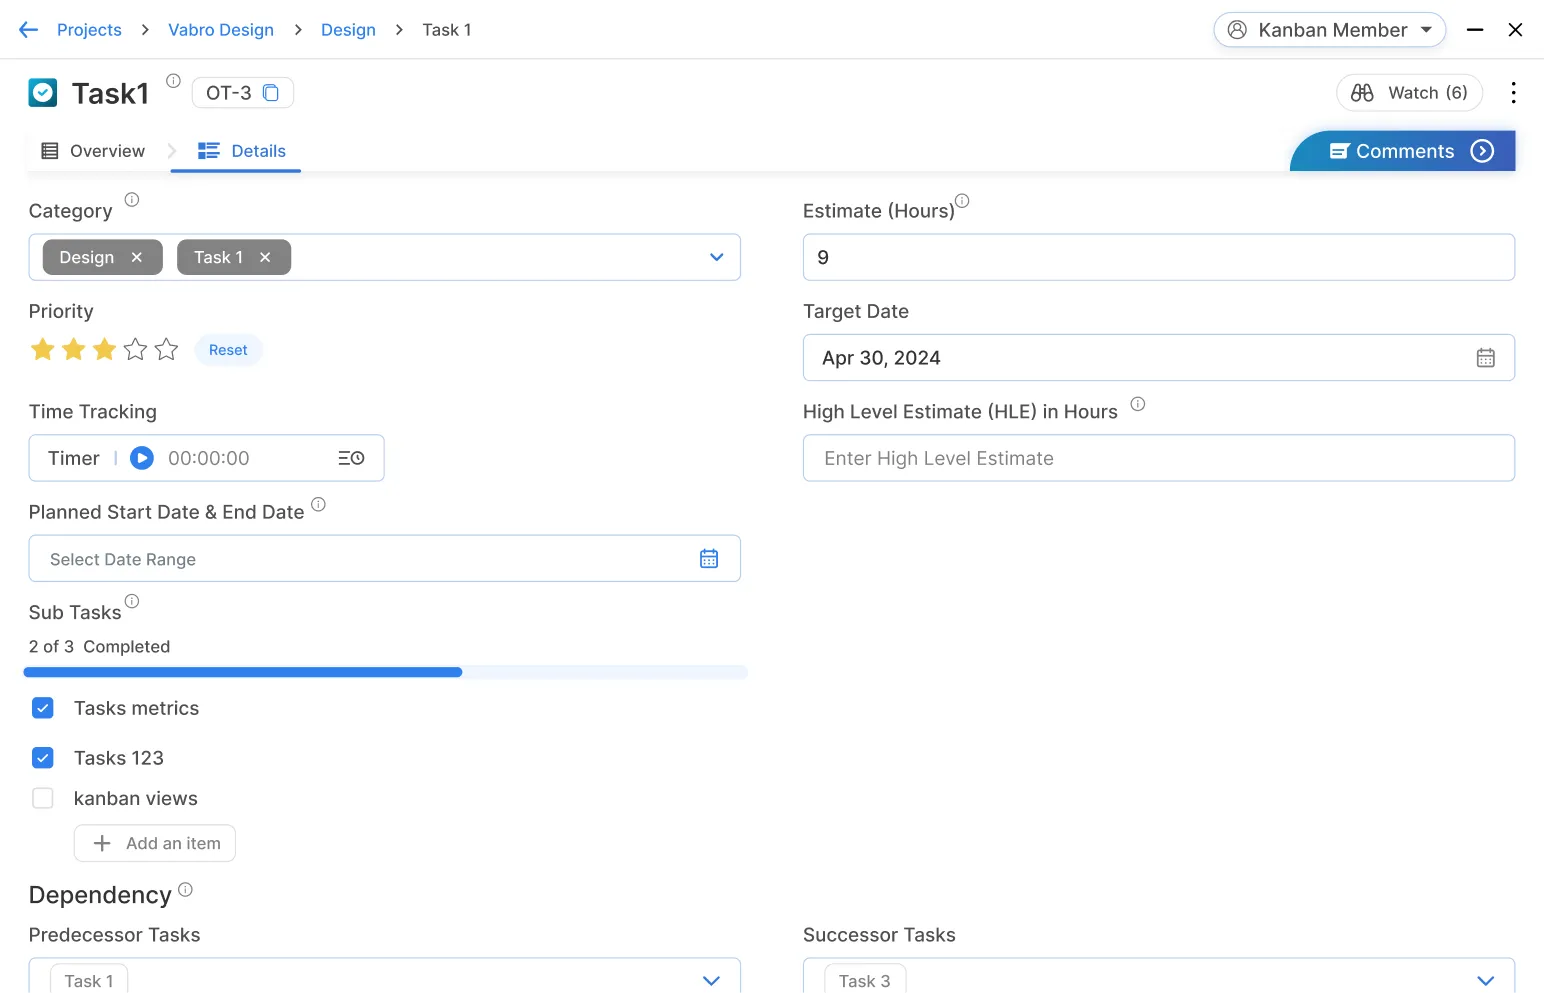Image resolution: width=1544 pixels, height=993 pixels.
Task: Reset the priority rating
Action: (228, 350)
